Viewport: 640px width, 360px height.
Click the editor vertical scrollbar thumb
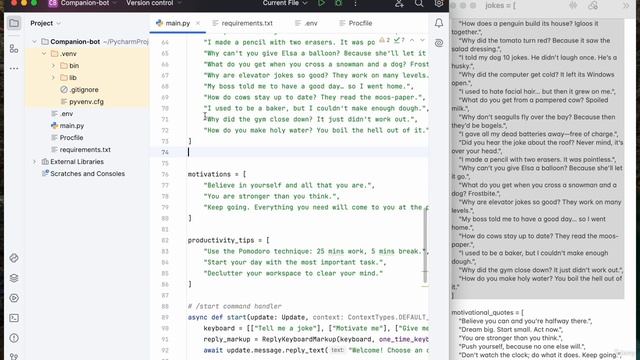click(425, 245)
